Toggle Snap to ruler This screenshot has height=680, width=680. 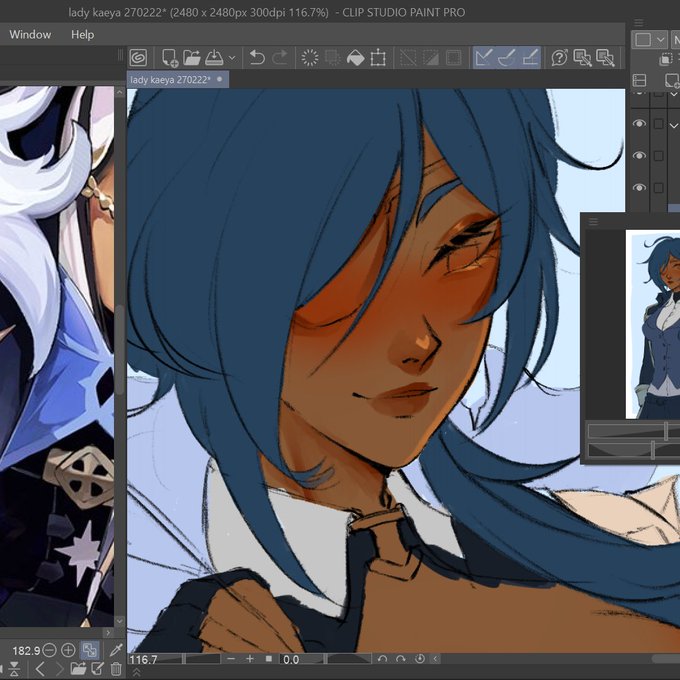(484, 58)
